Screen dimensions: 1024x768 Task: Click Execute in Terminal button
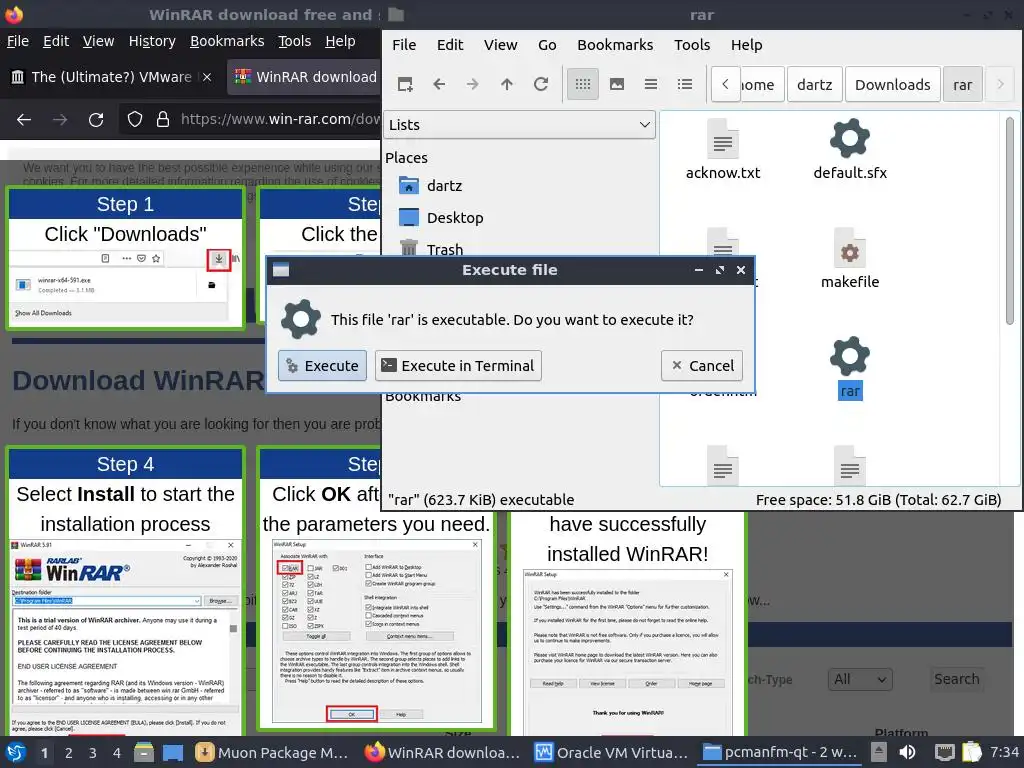[458, 366]
